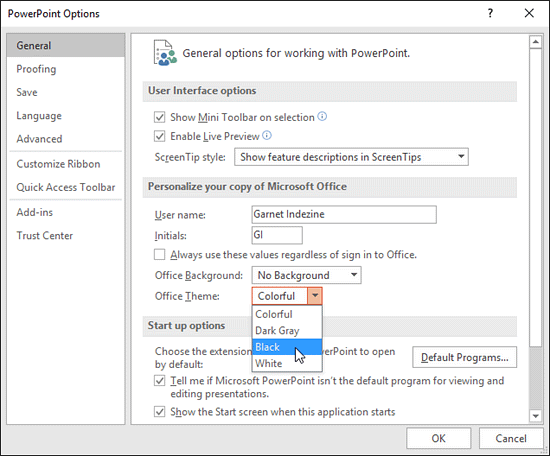The height and width of the screenshot is (456, 550).
Task: Toggle Tell me if PowerPoint isn't default program
Action: 160,381
